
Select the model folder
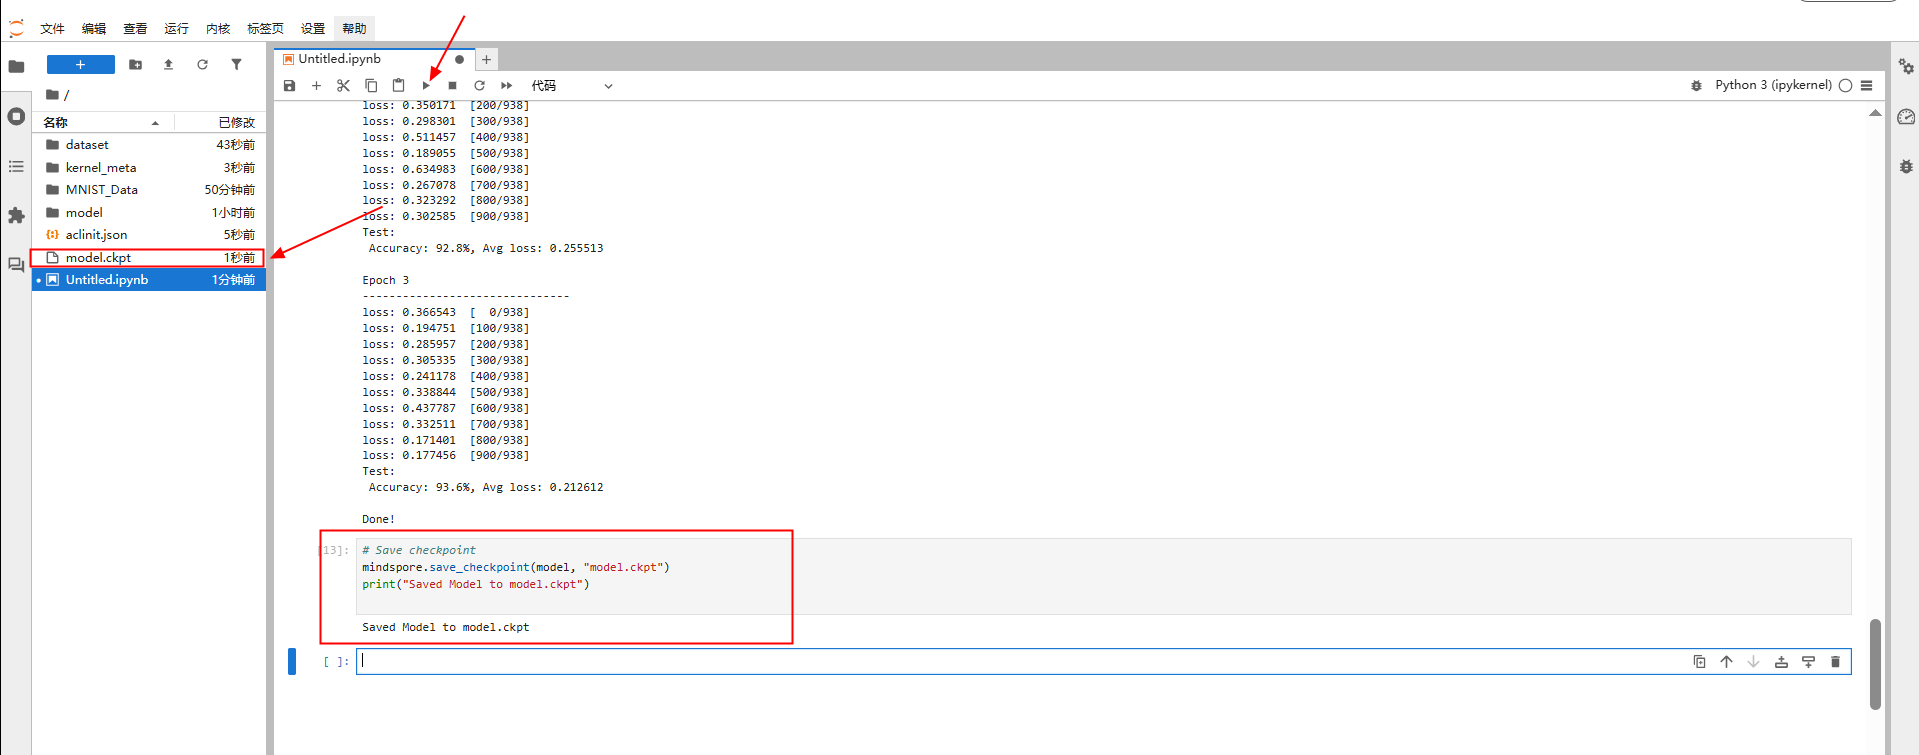coord(150,213)
